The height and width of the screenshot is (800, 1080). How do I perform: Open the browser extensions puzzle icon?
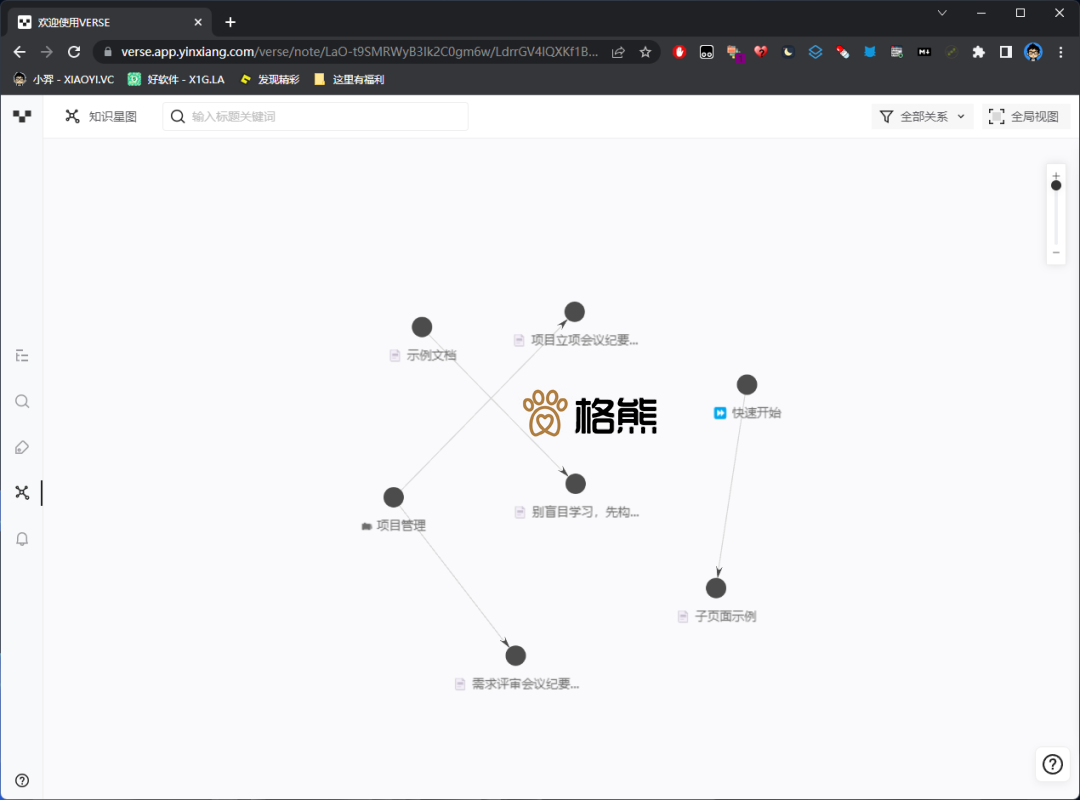click(x=978, y=52)
